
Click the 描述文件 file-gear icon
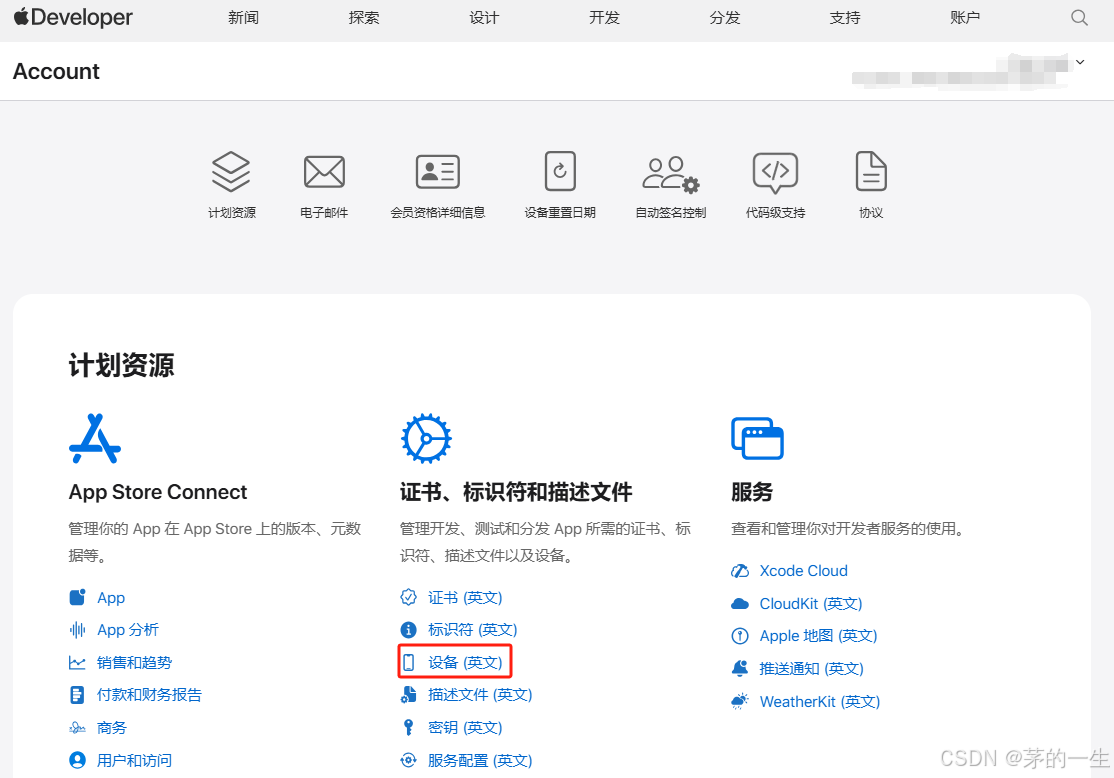click(409, 695)
